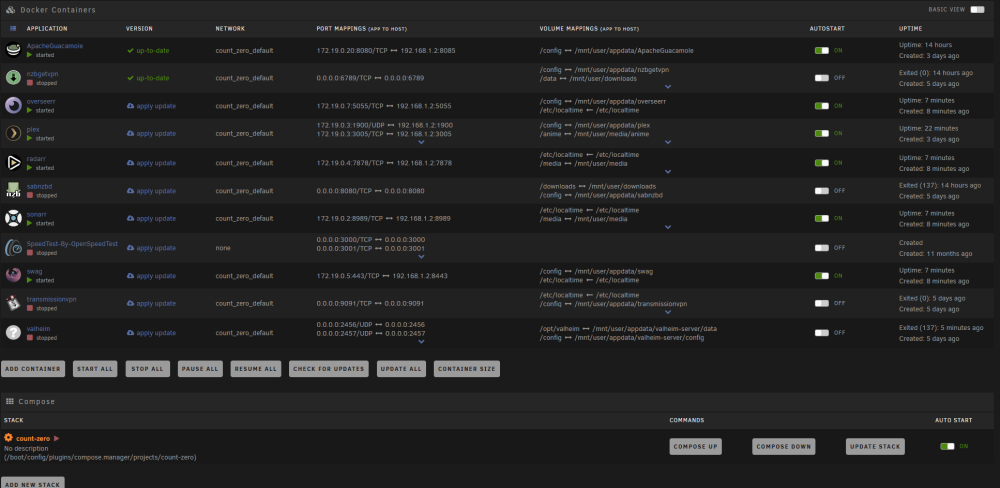Click the update cloud icon for valheim
Screen dimensions: 1000x488
[x=130, y=333]
